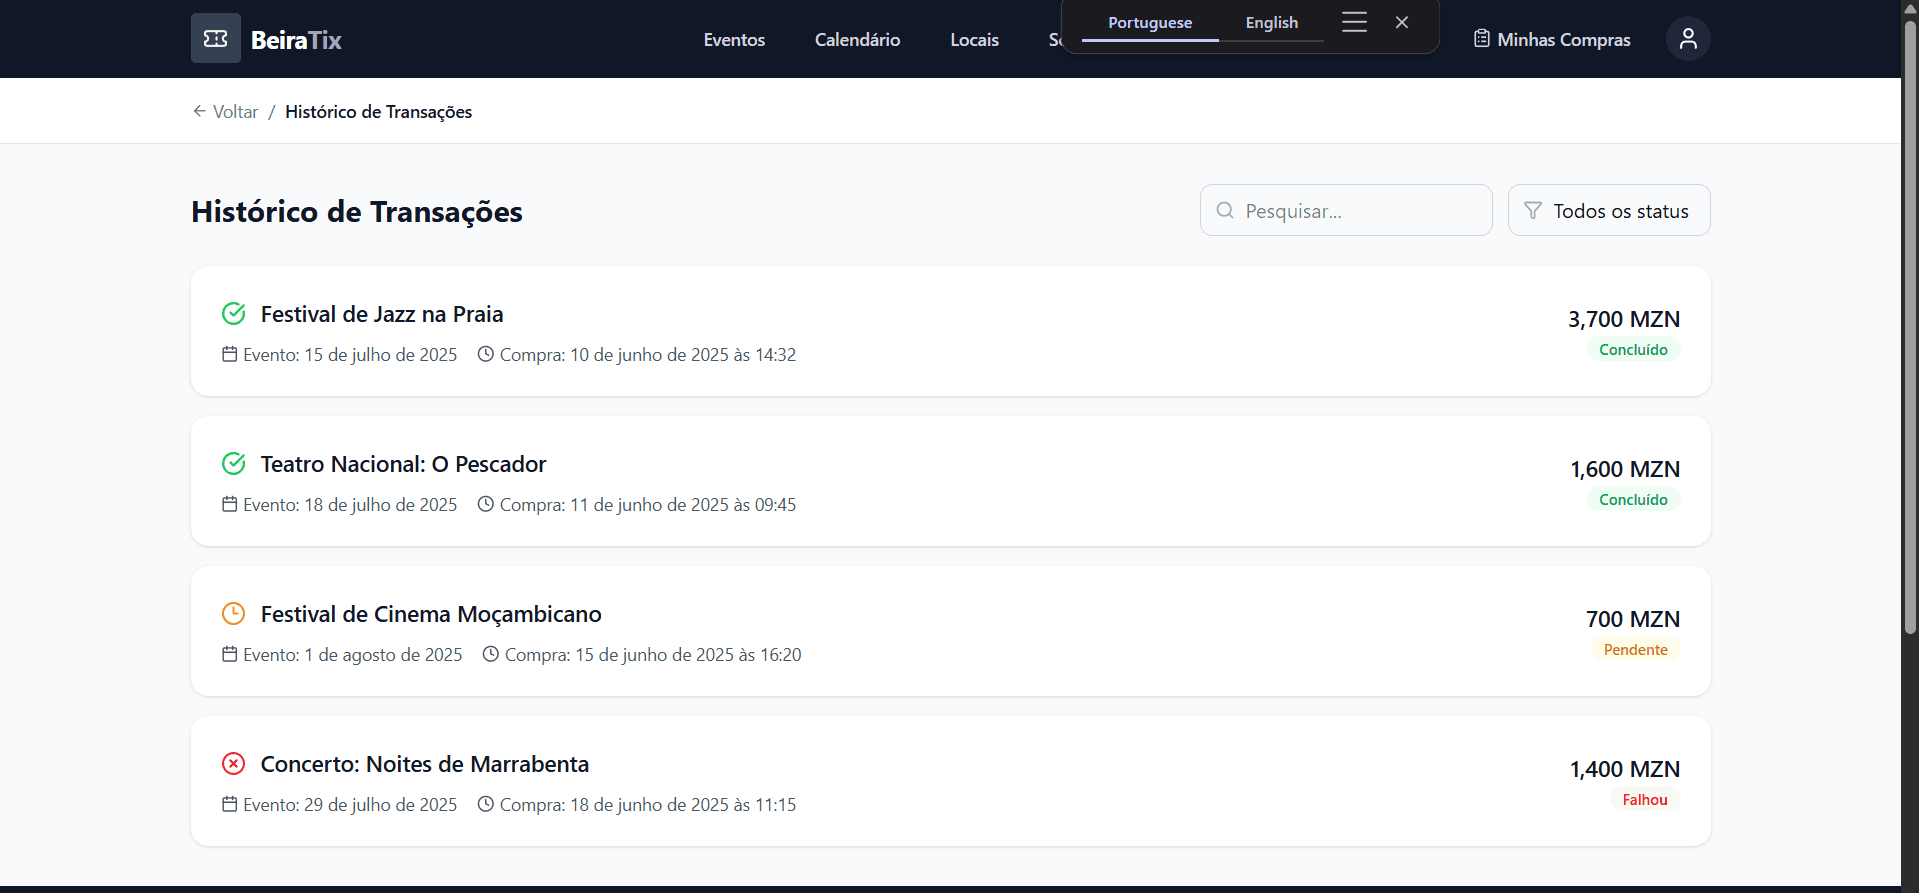Viewport: 1919px width, 893px height.
Task: Click green check icon beside Teatro Nacional
Action: (x=233, y=464)
